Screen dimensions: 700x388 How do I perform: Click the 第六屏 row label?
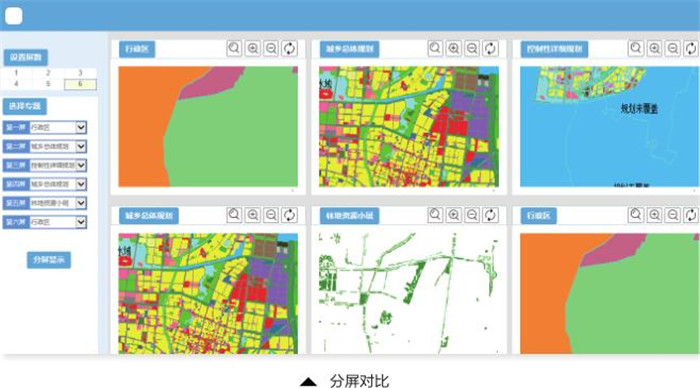(16, 222)
